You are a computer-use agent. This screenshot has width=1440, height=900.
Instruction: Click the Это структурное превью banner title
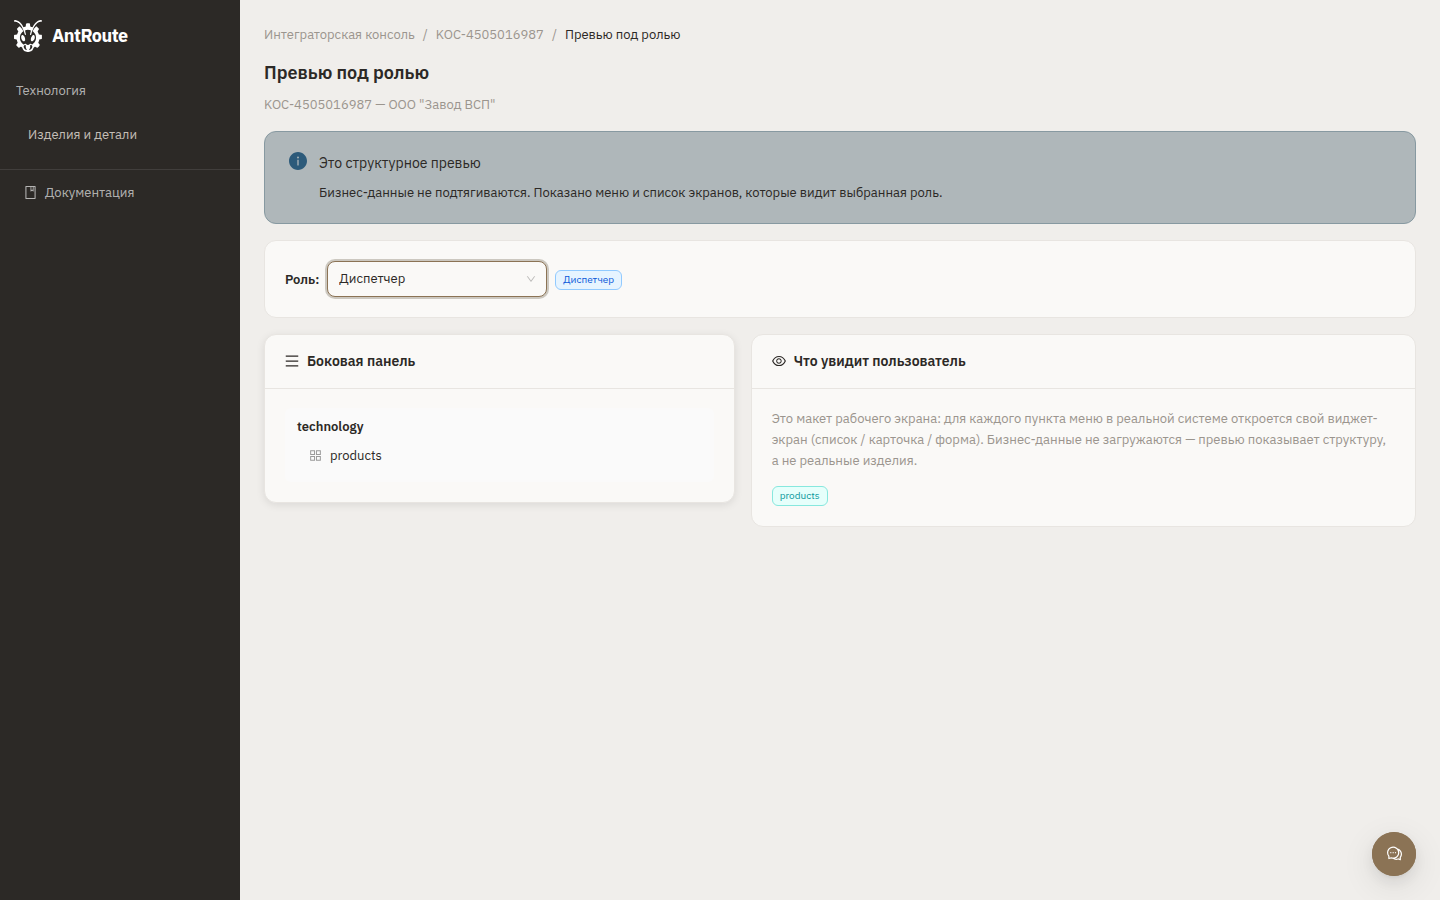pos(400,162)
